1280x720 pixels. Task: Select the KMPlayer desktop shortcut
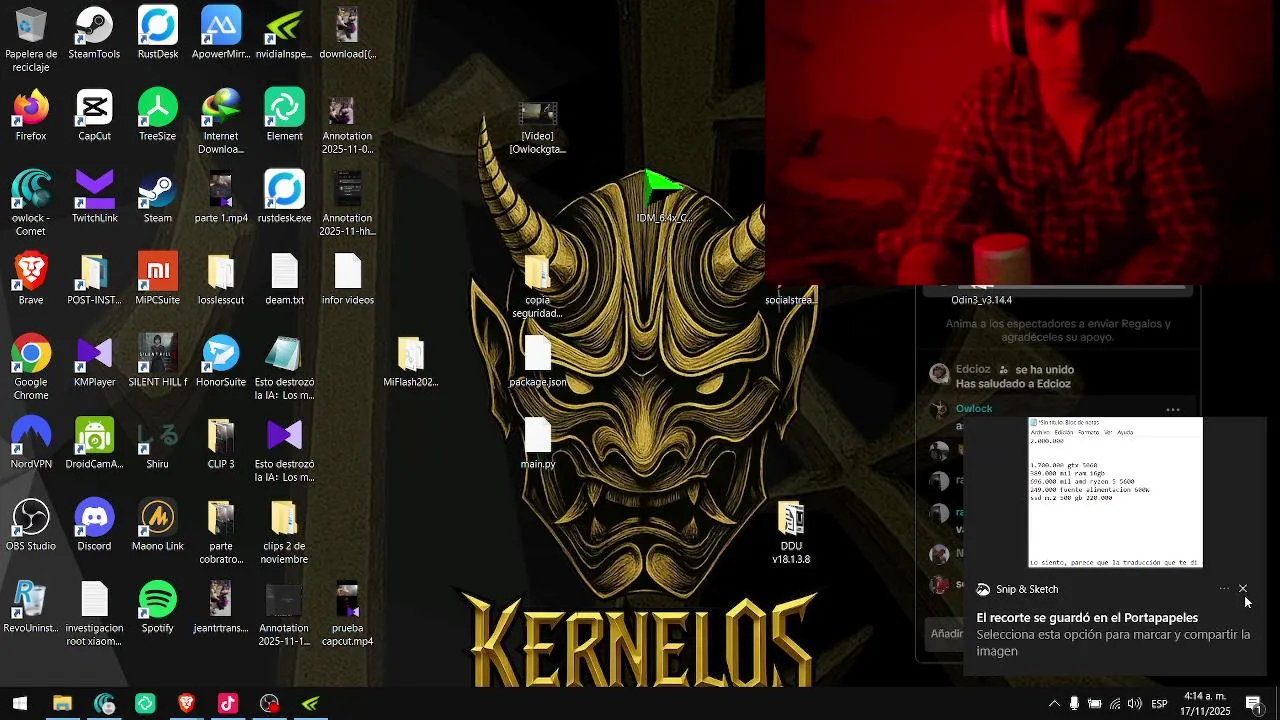click(94, 361)
